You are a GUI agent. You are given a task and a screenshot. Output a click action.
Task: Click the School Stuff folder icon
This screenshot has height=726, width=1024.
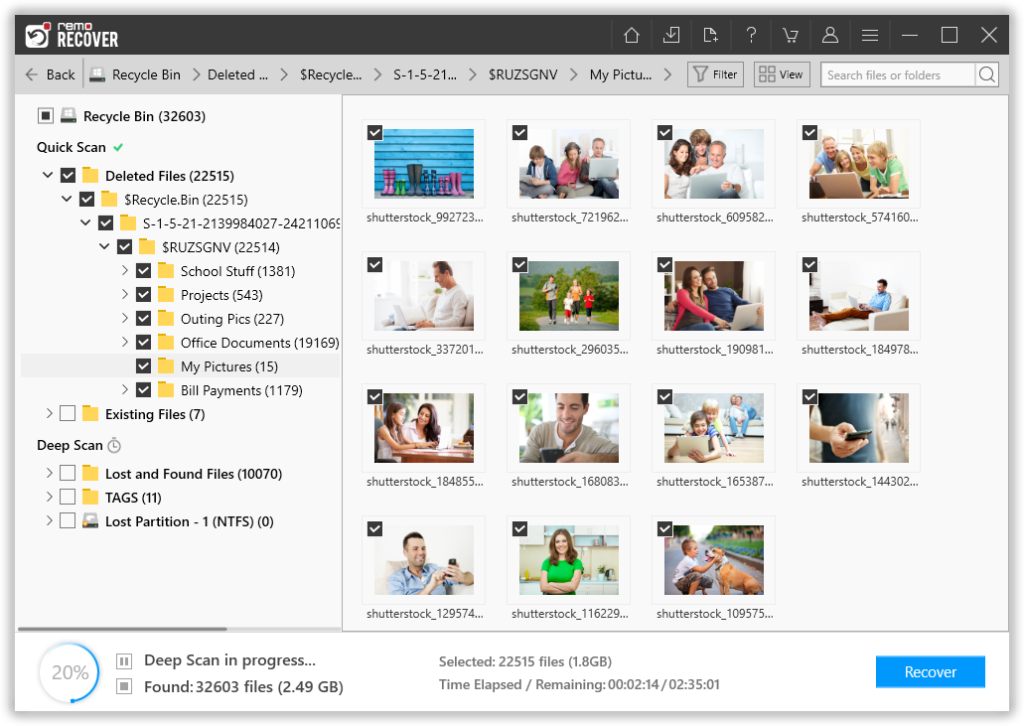tap(166, 271)
